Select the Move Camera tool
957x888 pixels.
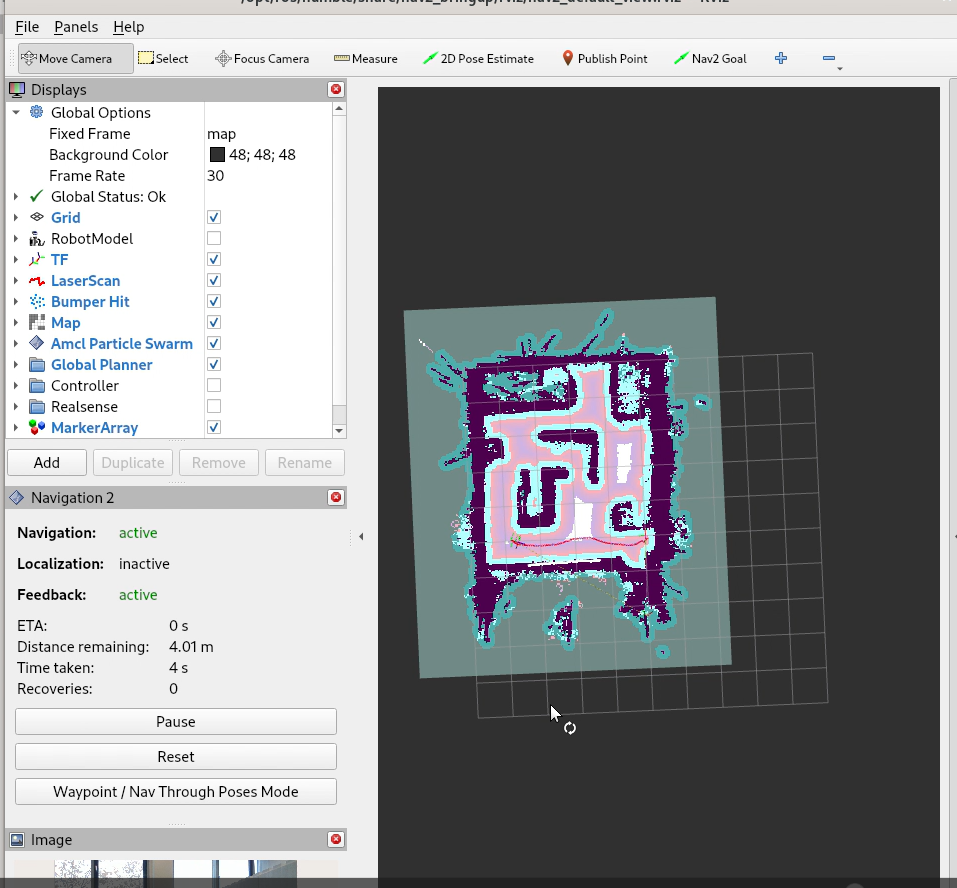75,59
